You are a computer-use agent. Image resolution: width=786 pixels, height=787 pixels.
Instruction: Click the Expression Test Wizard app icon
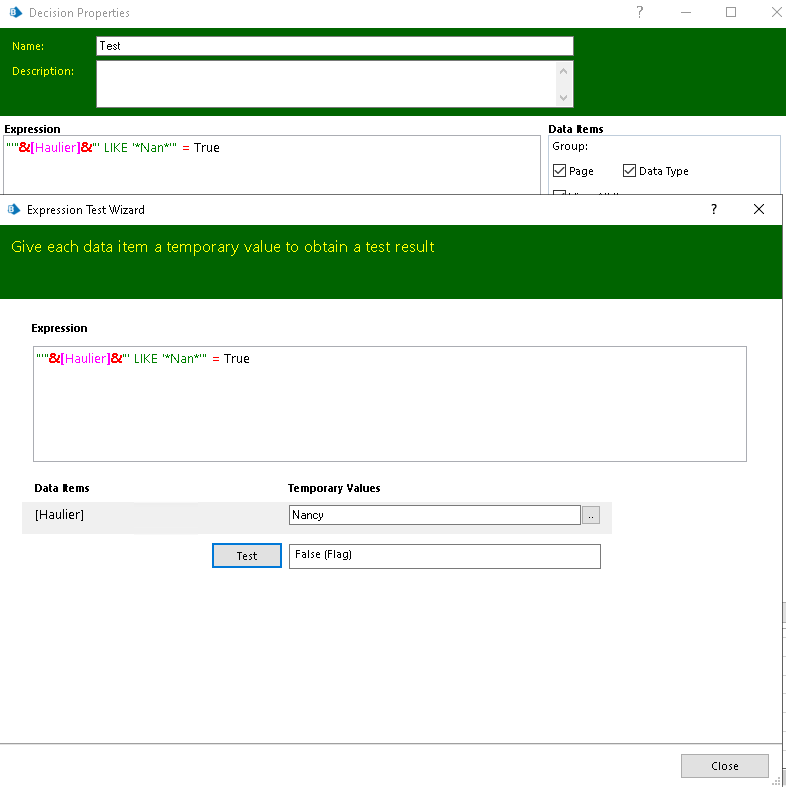pos(14,210)
